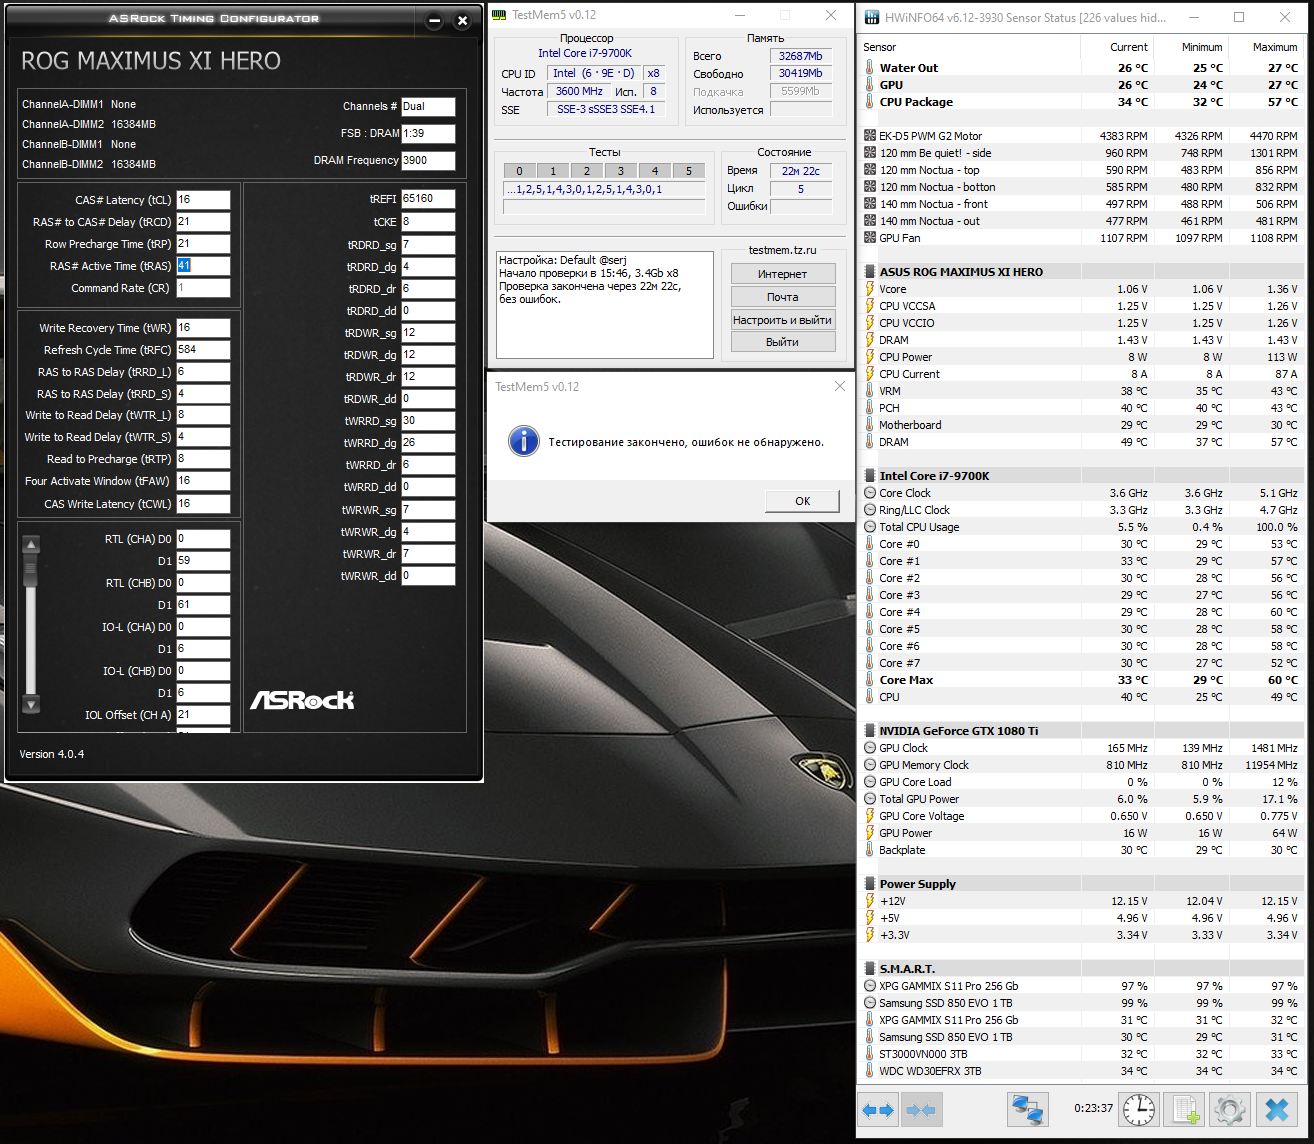Click the CAS Write Latency (tCWL) field

click(203, 504)
